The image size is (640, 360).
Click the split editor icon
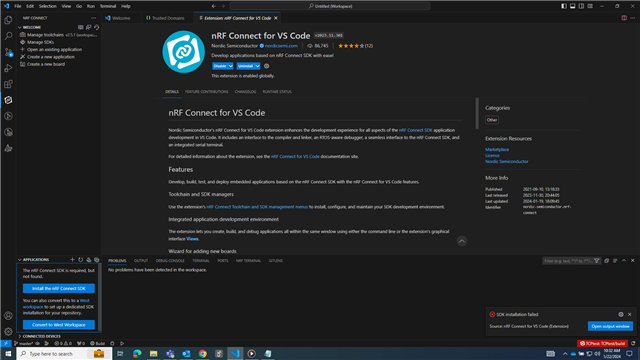[624, 18]
